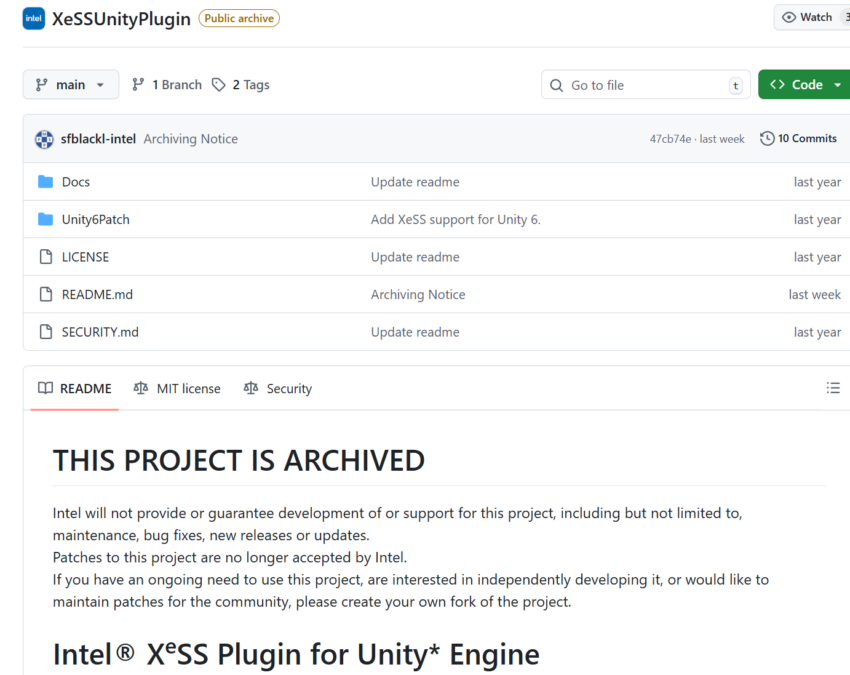Image resolution: width=850 pixels, height=675 pixels.
Task: Click the Docs folder icon
Action: [45, 182]
